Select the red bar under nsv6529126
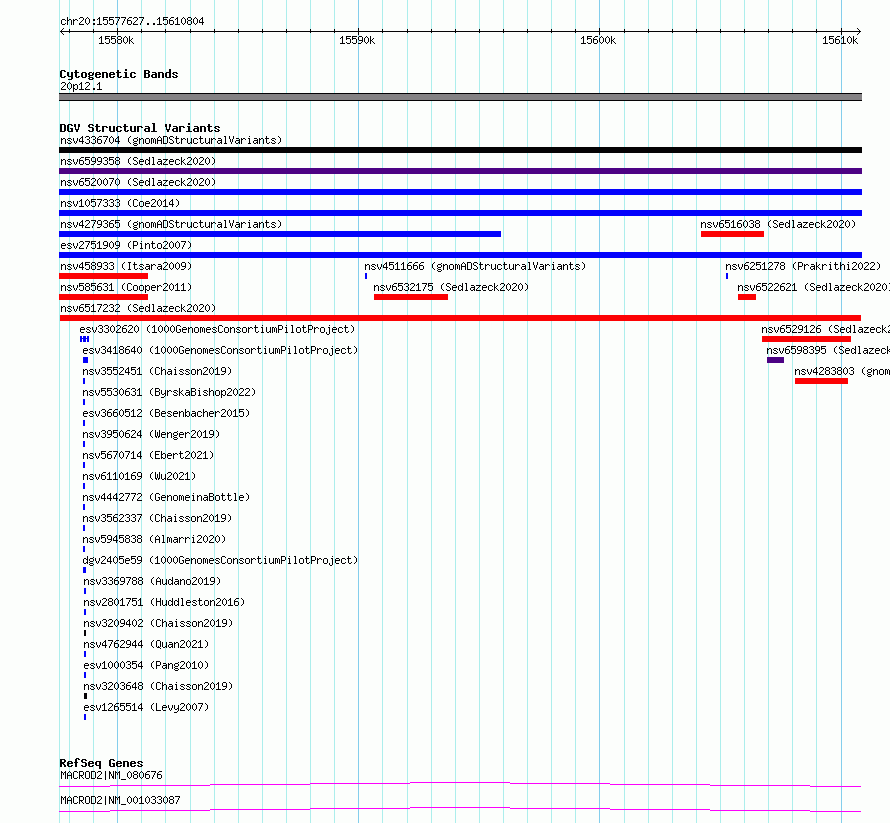 click(807, 339)
